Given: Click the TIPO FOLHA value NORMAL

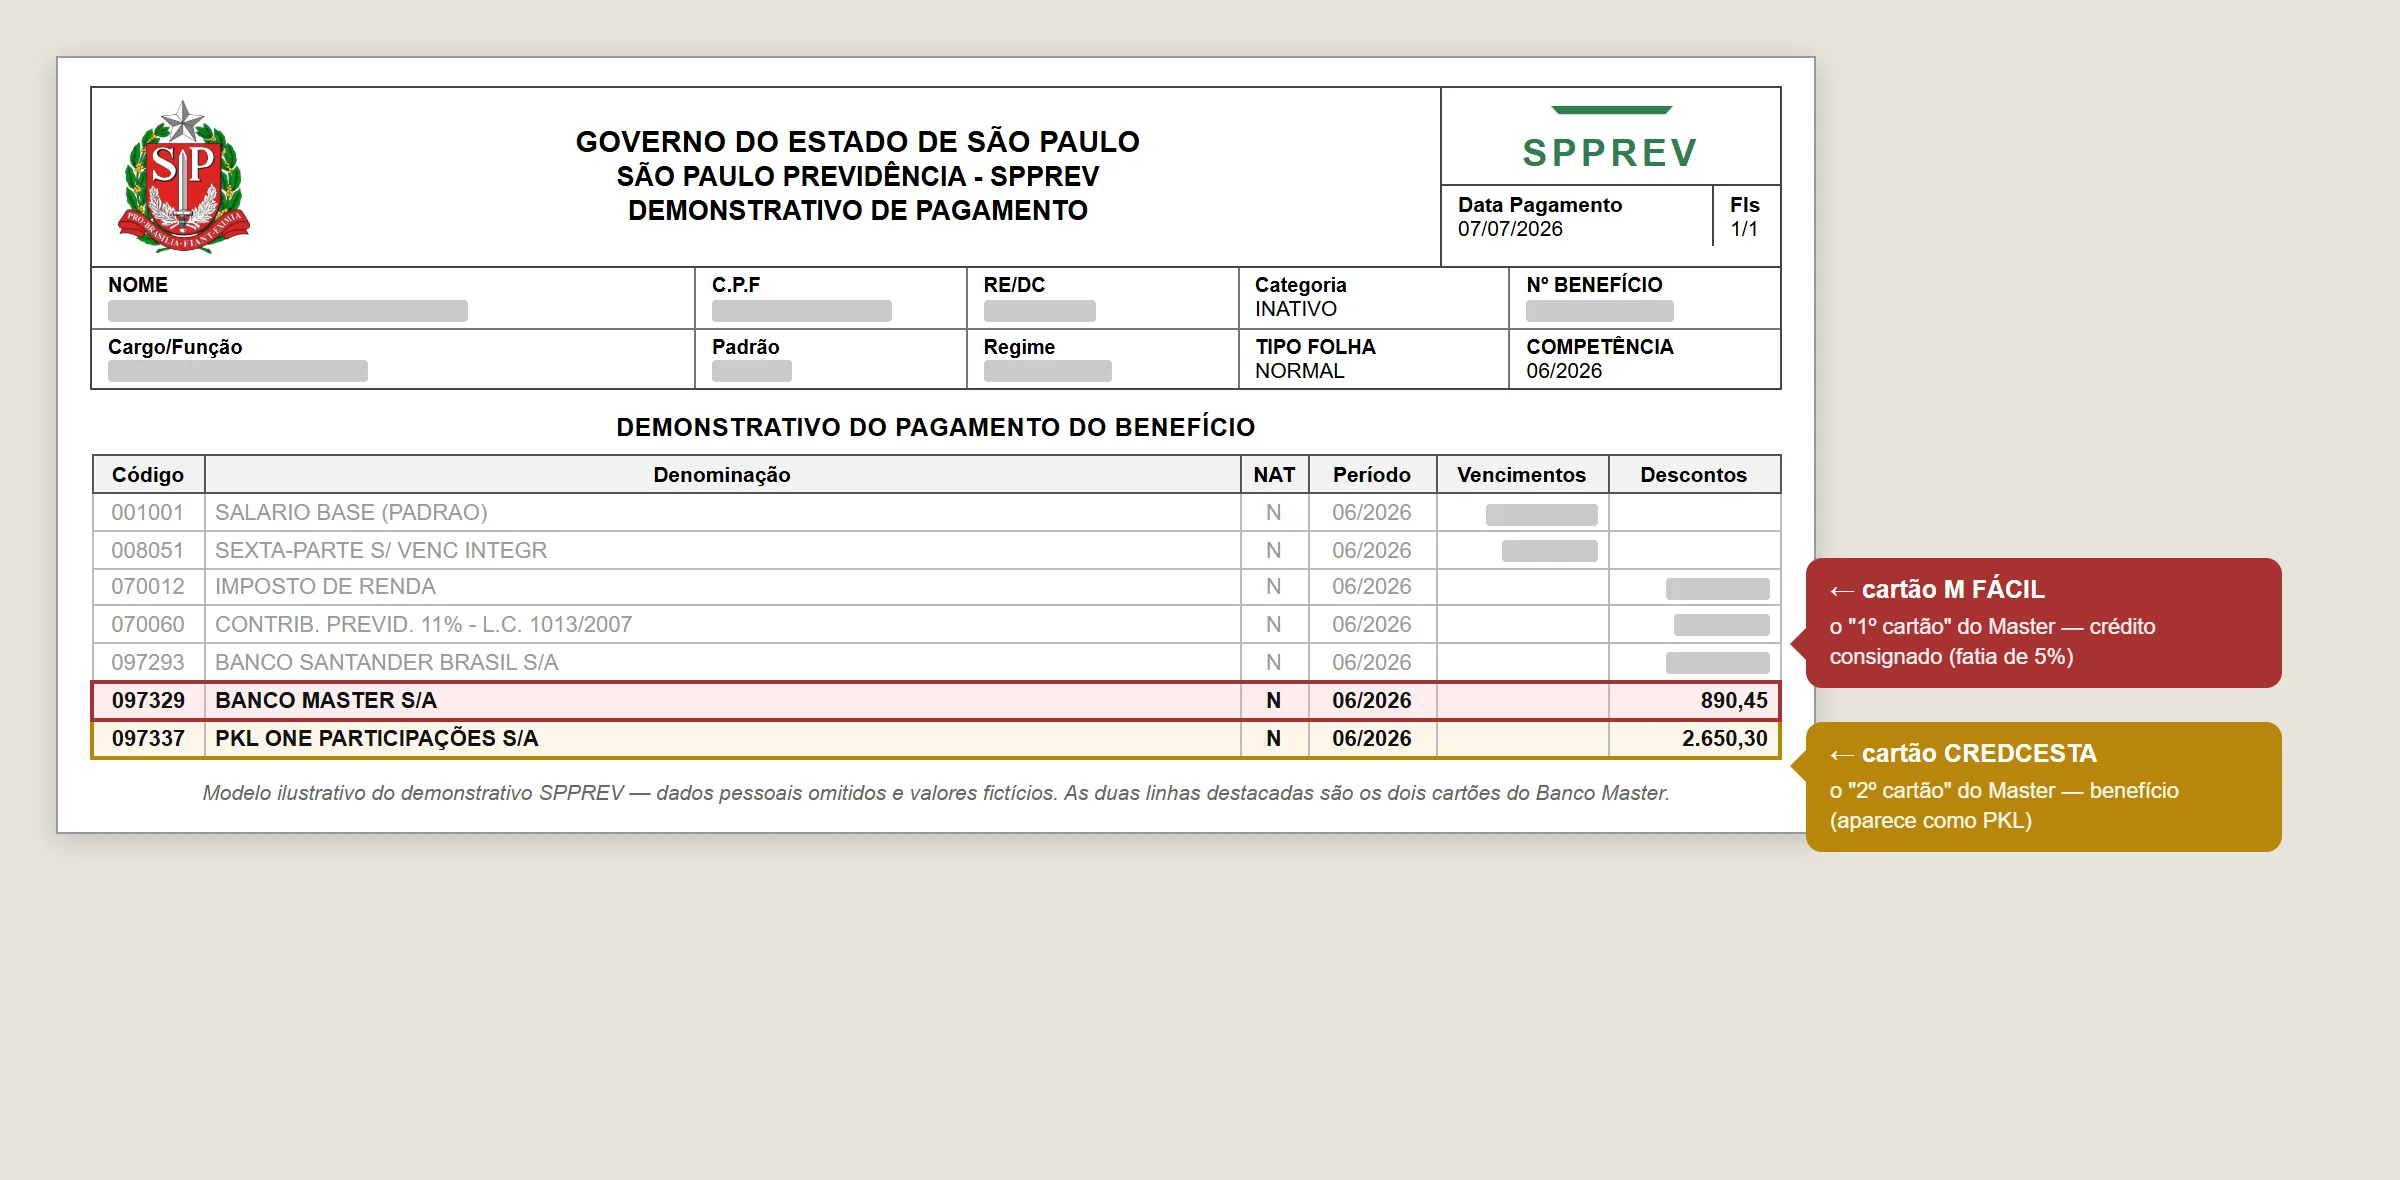Looking at the screenshot, I should [1300, 371].
